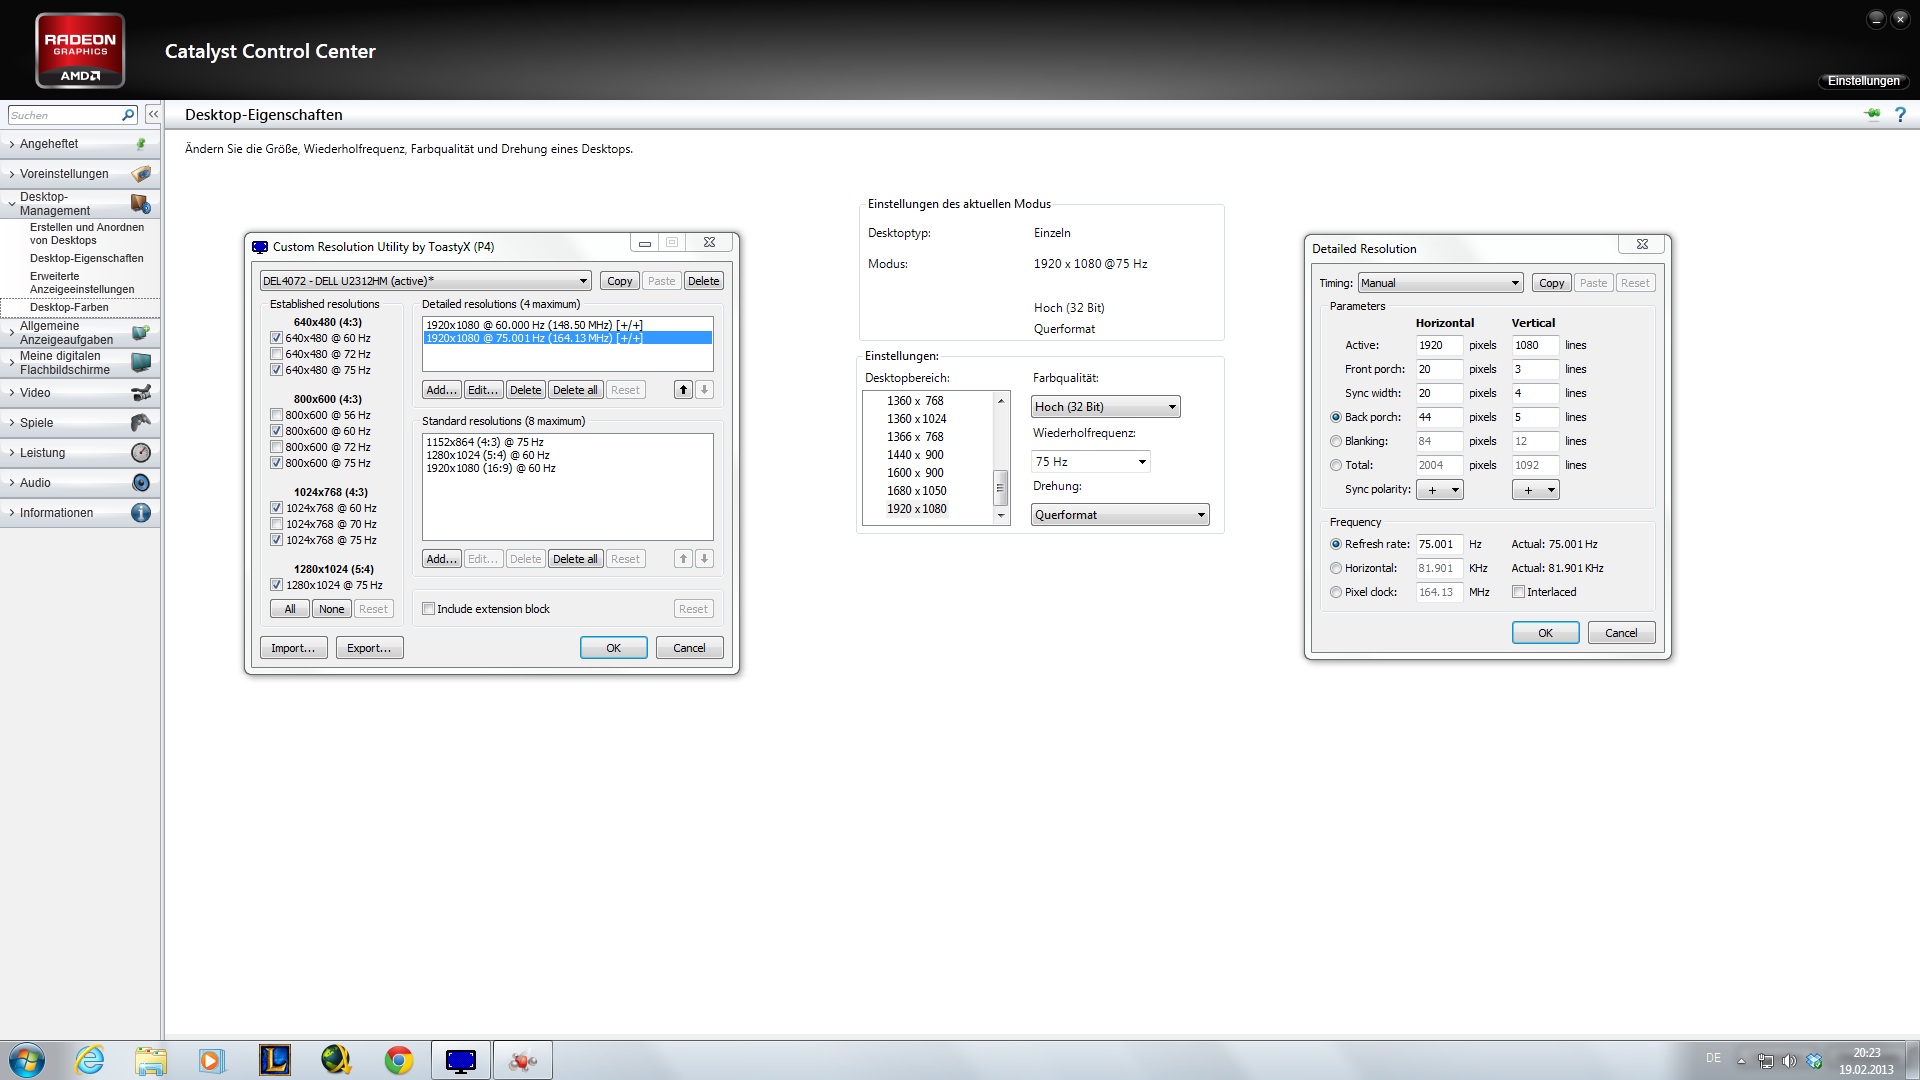This screenshot has height=1080, width=1920.
Task: Click the Desktopbereich list scrollbar thumb
Action: 999,488
